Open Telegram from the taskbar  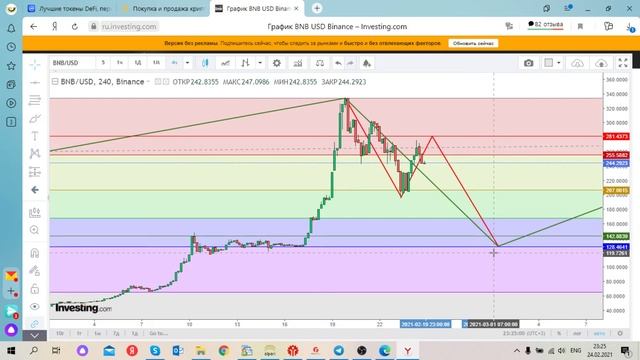coord(338,350)
